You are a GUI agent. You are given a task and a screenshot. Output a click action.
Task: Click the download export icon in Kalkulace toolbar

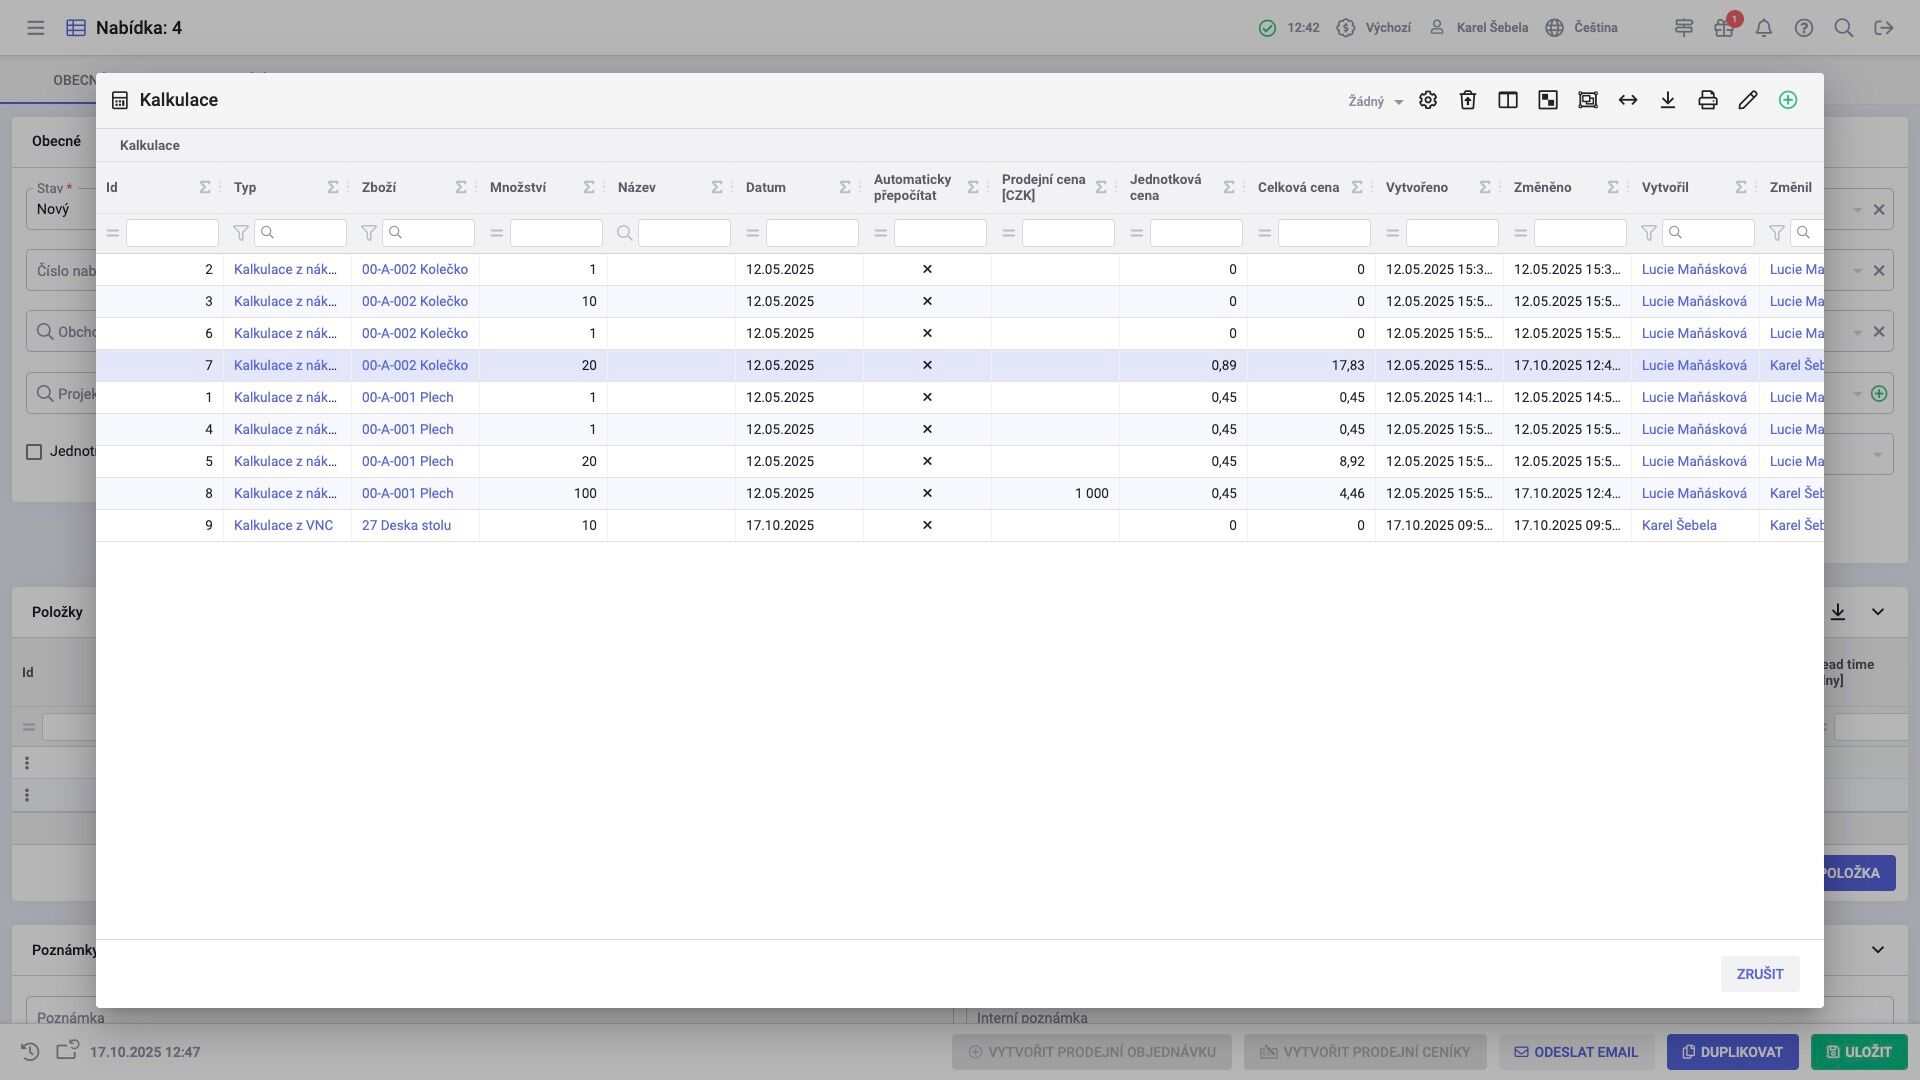(1667, 100)
